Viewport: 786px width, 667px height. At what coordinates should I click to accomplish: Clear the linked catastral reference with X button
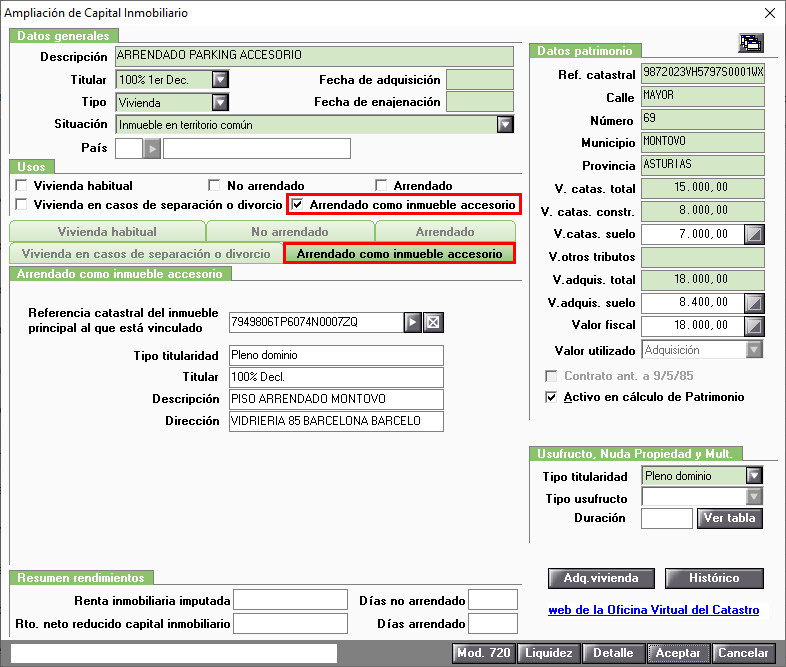434,322
